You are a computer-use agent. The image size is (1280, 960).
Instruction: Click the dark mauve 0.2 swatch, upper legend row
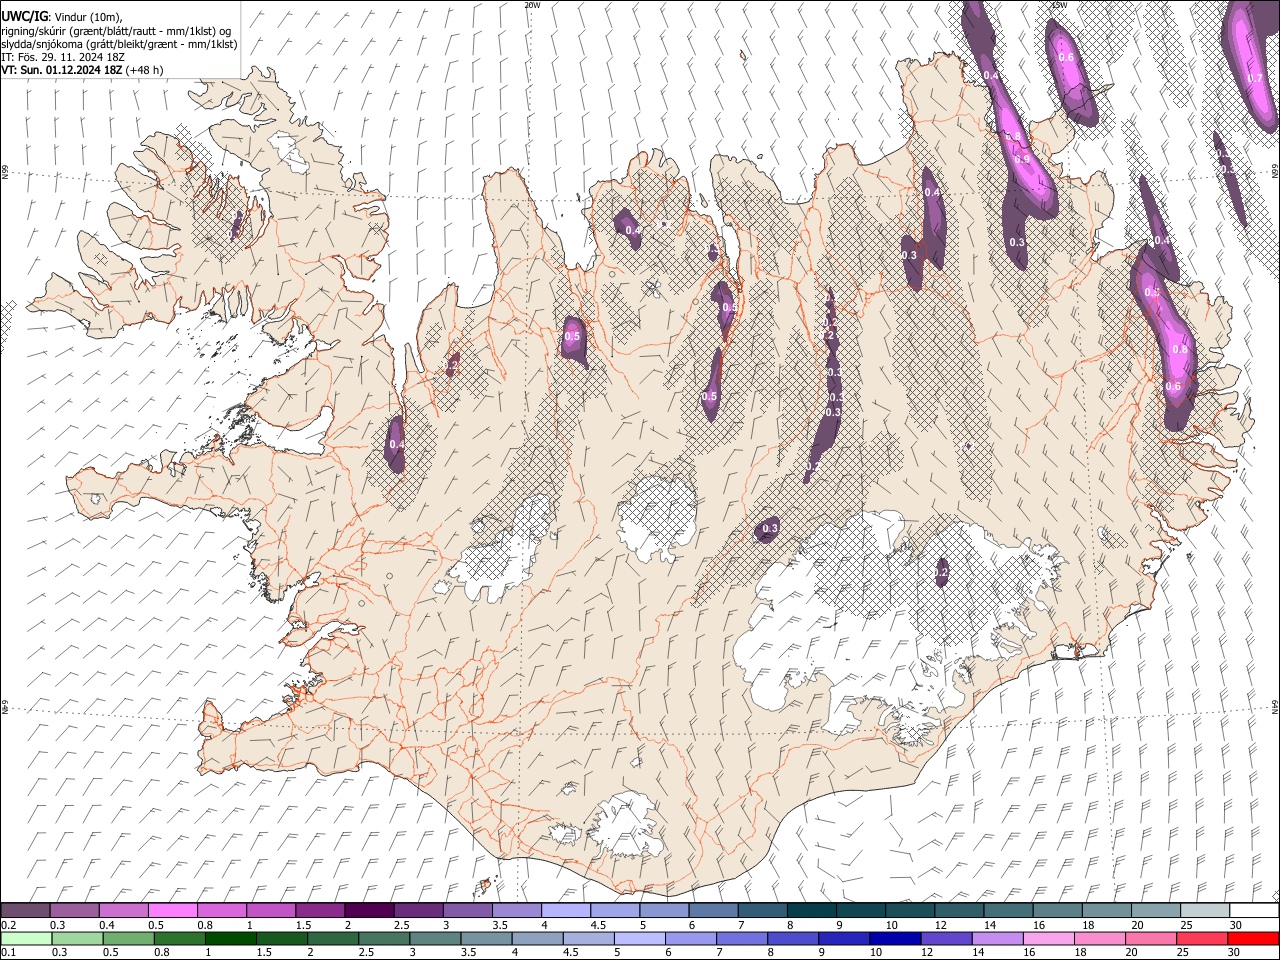click(25, 911)
